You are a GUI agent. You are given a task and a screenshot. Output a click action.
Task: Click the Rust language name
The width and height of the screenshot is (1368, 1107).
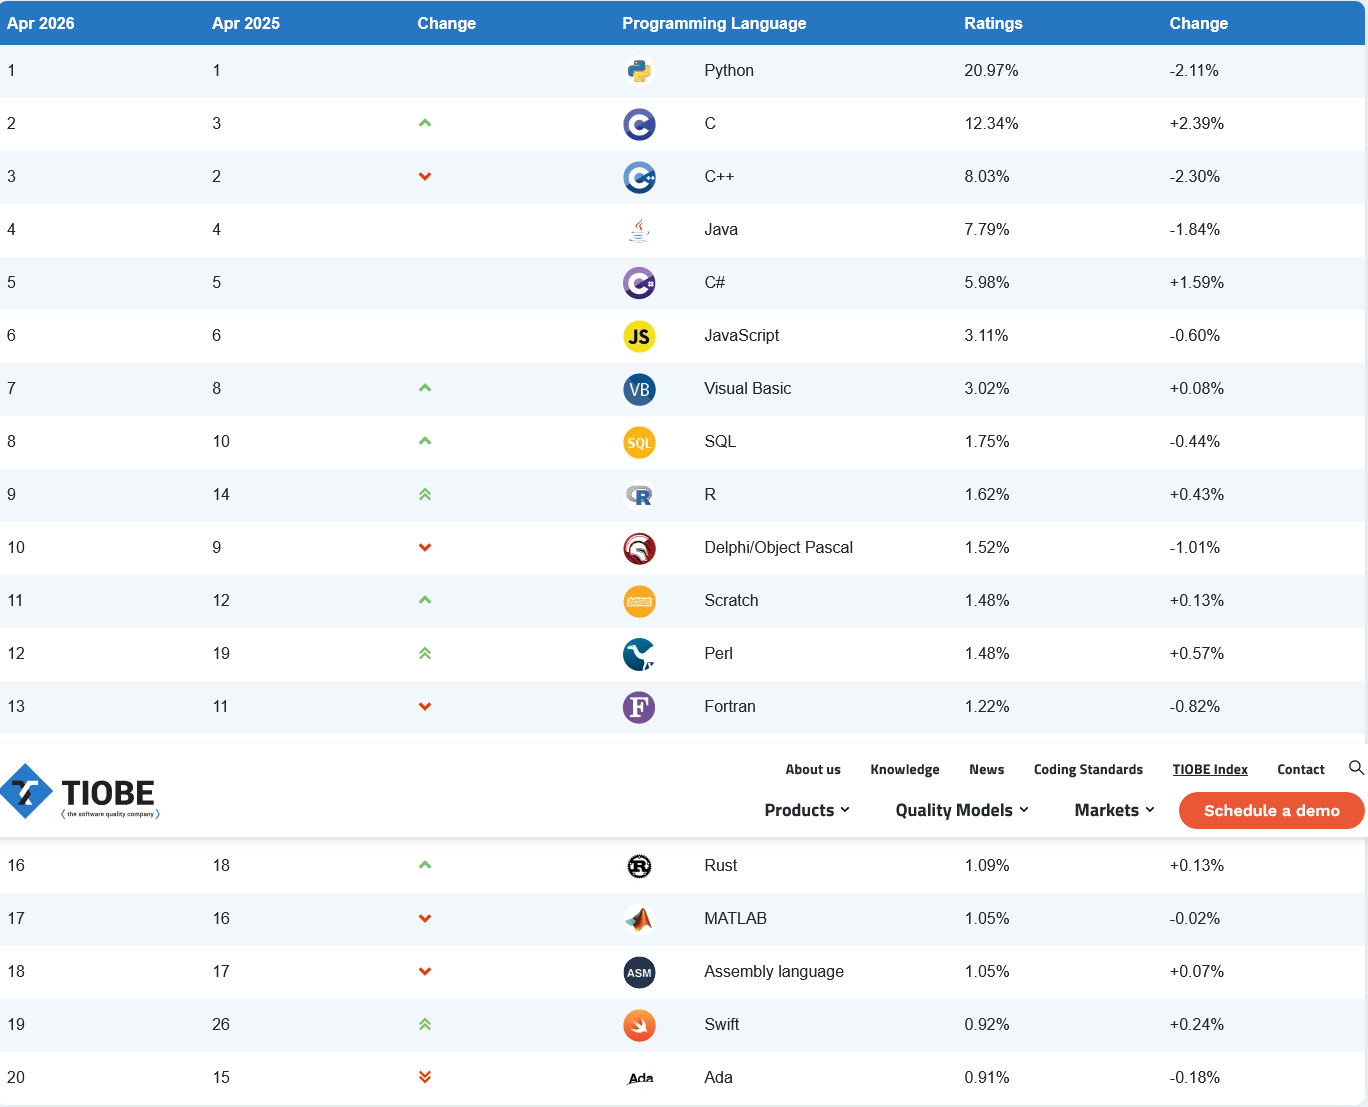click(x=720, y=865)
